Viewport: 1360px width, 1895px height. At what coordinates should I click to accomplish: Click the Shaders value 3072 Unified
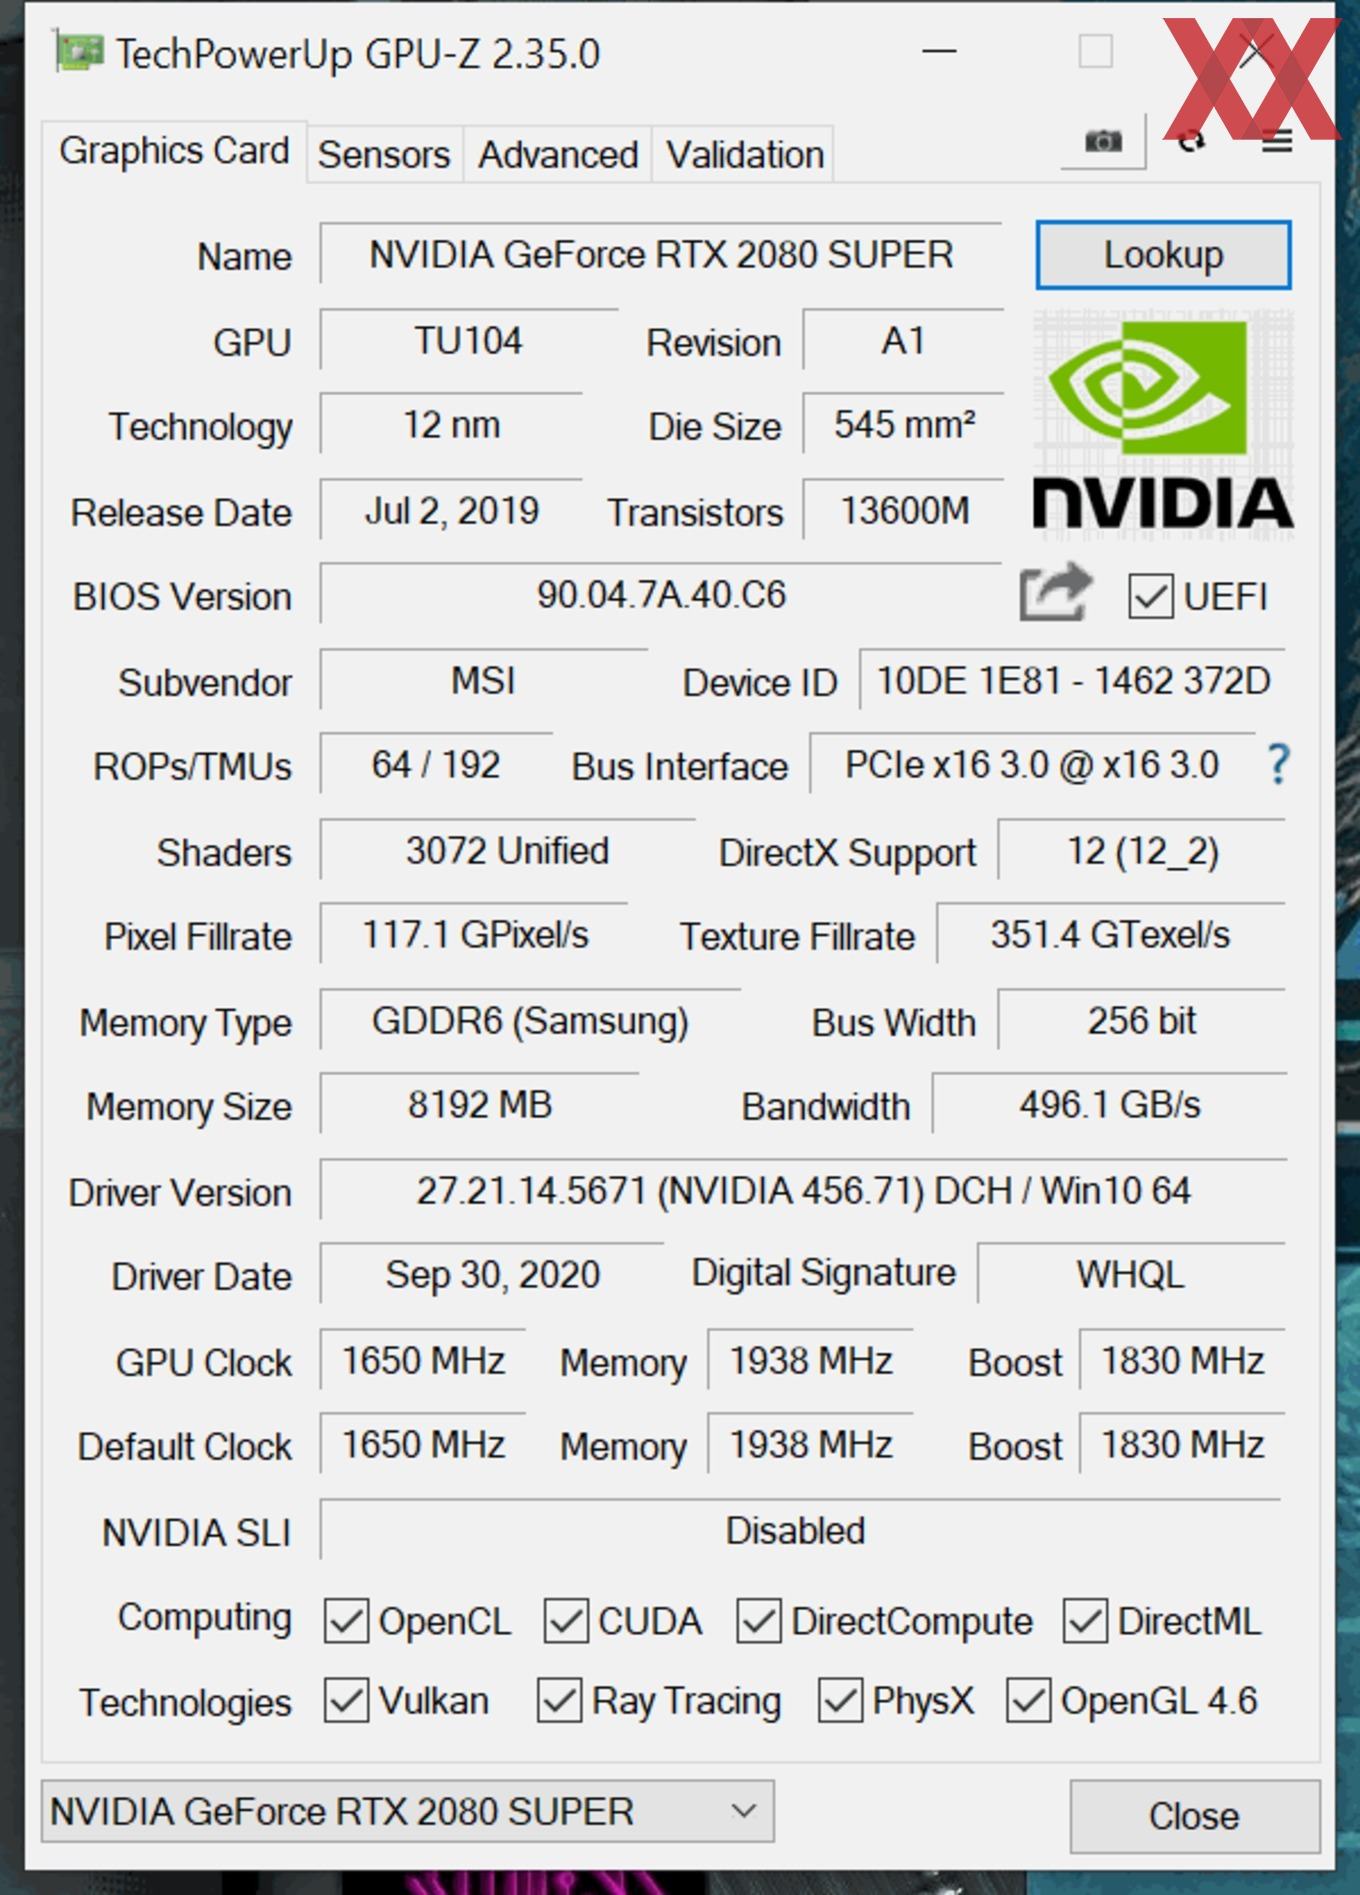(x=507, y=851)
